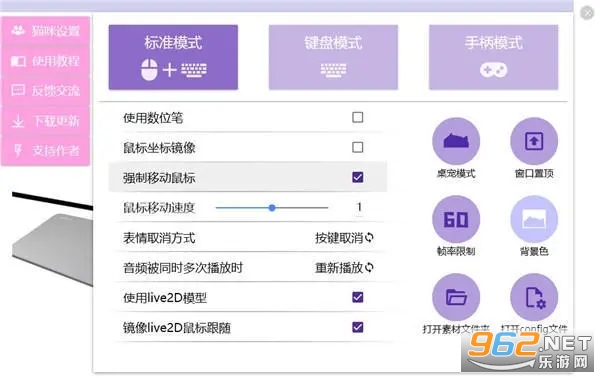Switch to 键盘模式 keyboard mode
600x378 pixels.
tap(333, 57)
